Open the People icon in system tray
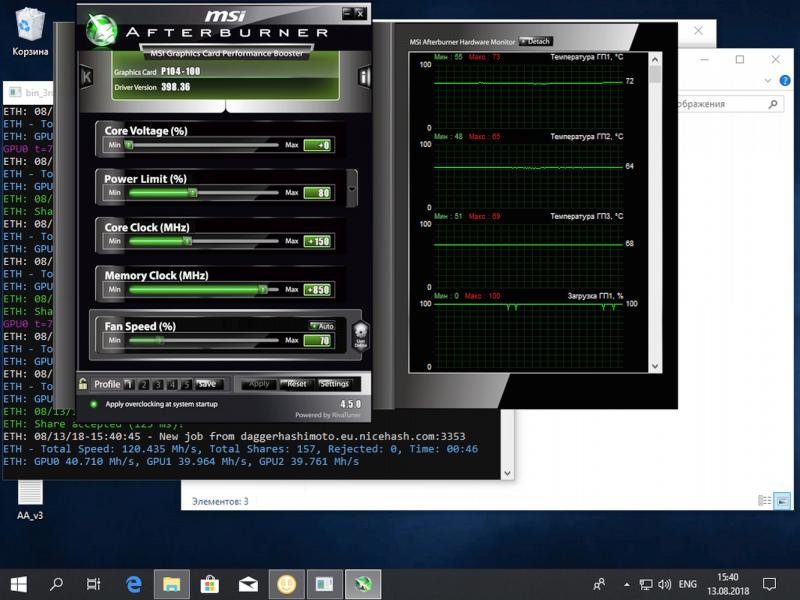 tap(599, 584)
